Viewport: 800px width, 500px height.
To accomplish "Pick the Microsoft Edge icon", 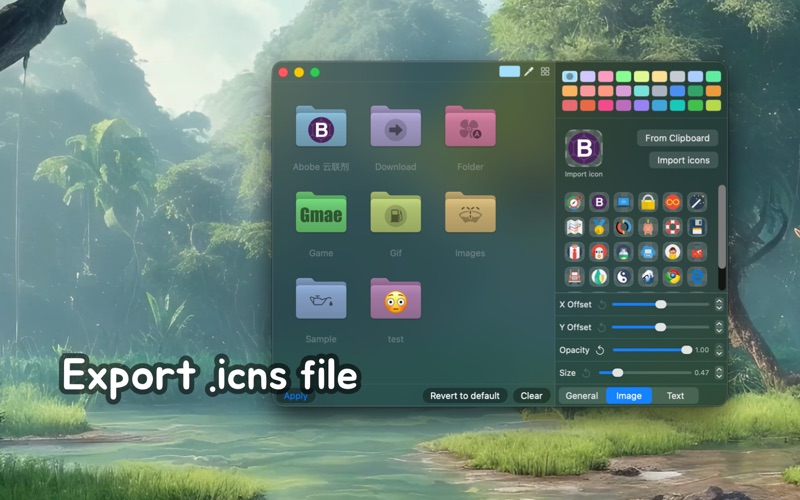I will [x=697, y=277].
